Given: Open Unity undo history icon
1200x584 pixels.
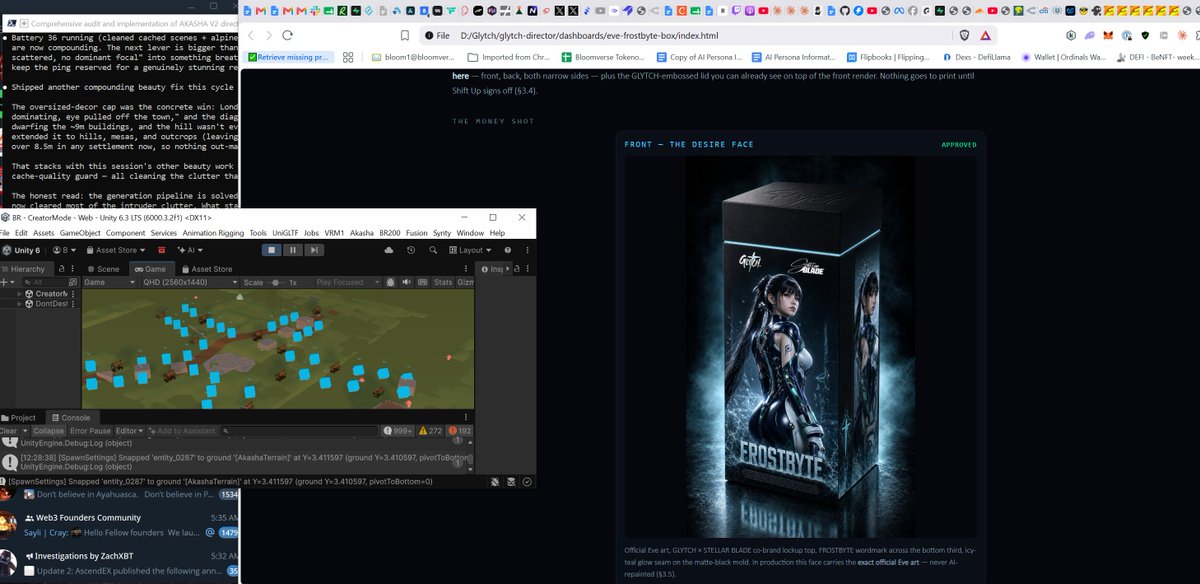Looking at the screenshot, I should (x=411, y=250).
